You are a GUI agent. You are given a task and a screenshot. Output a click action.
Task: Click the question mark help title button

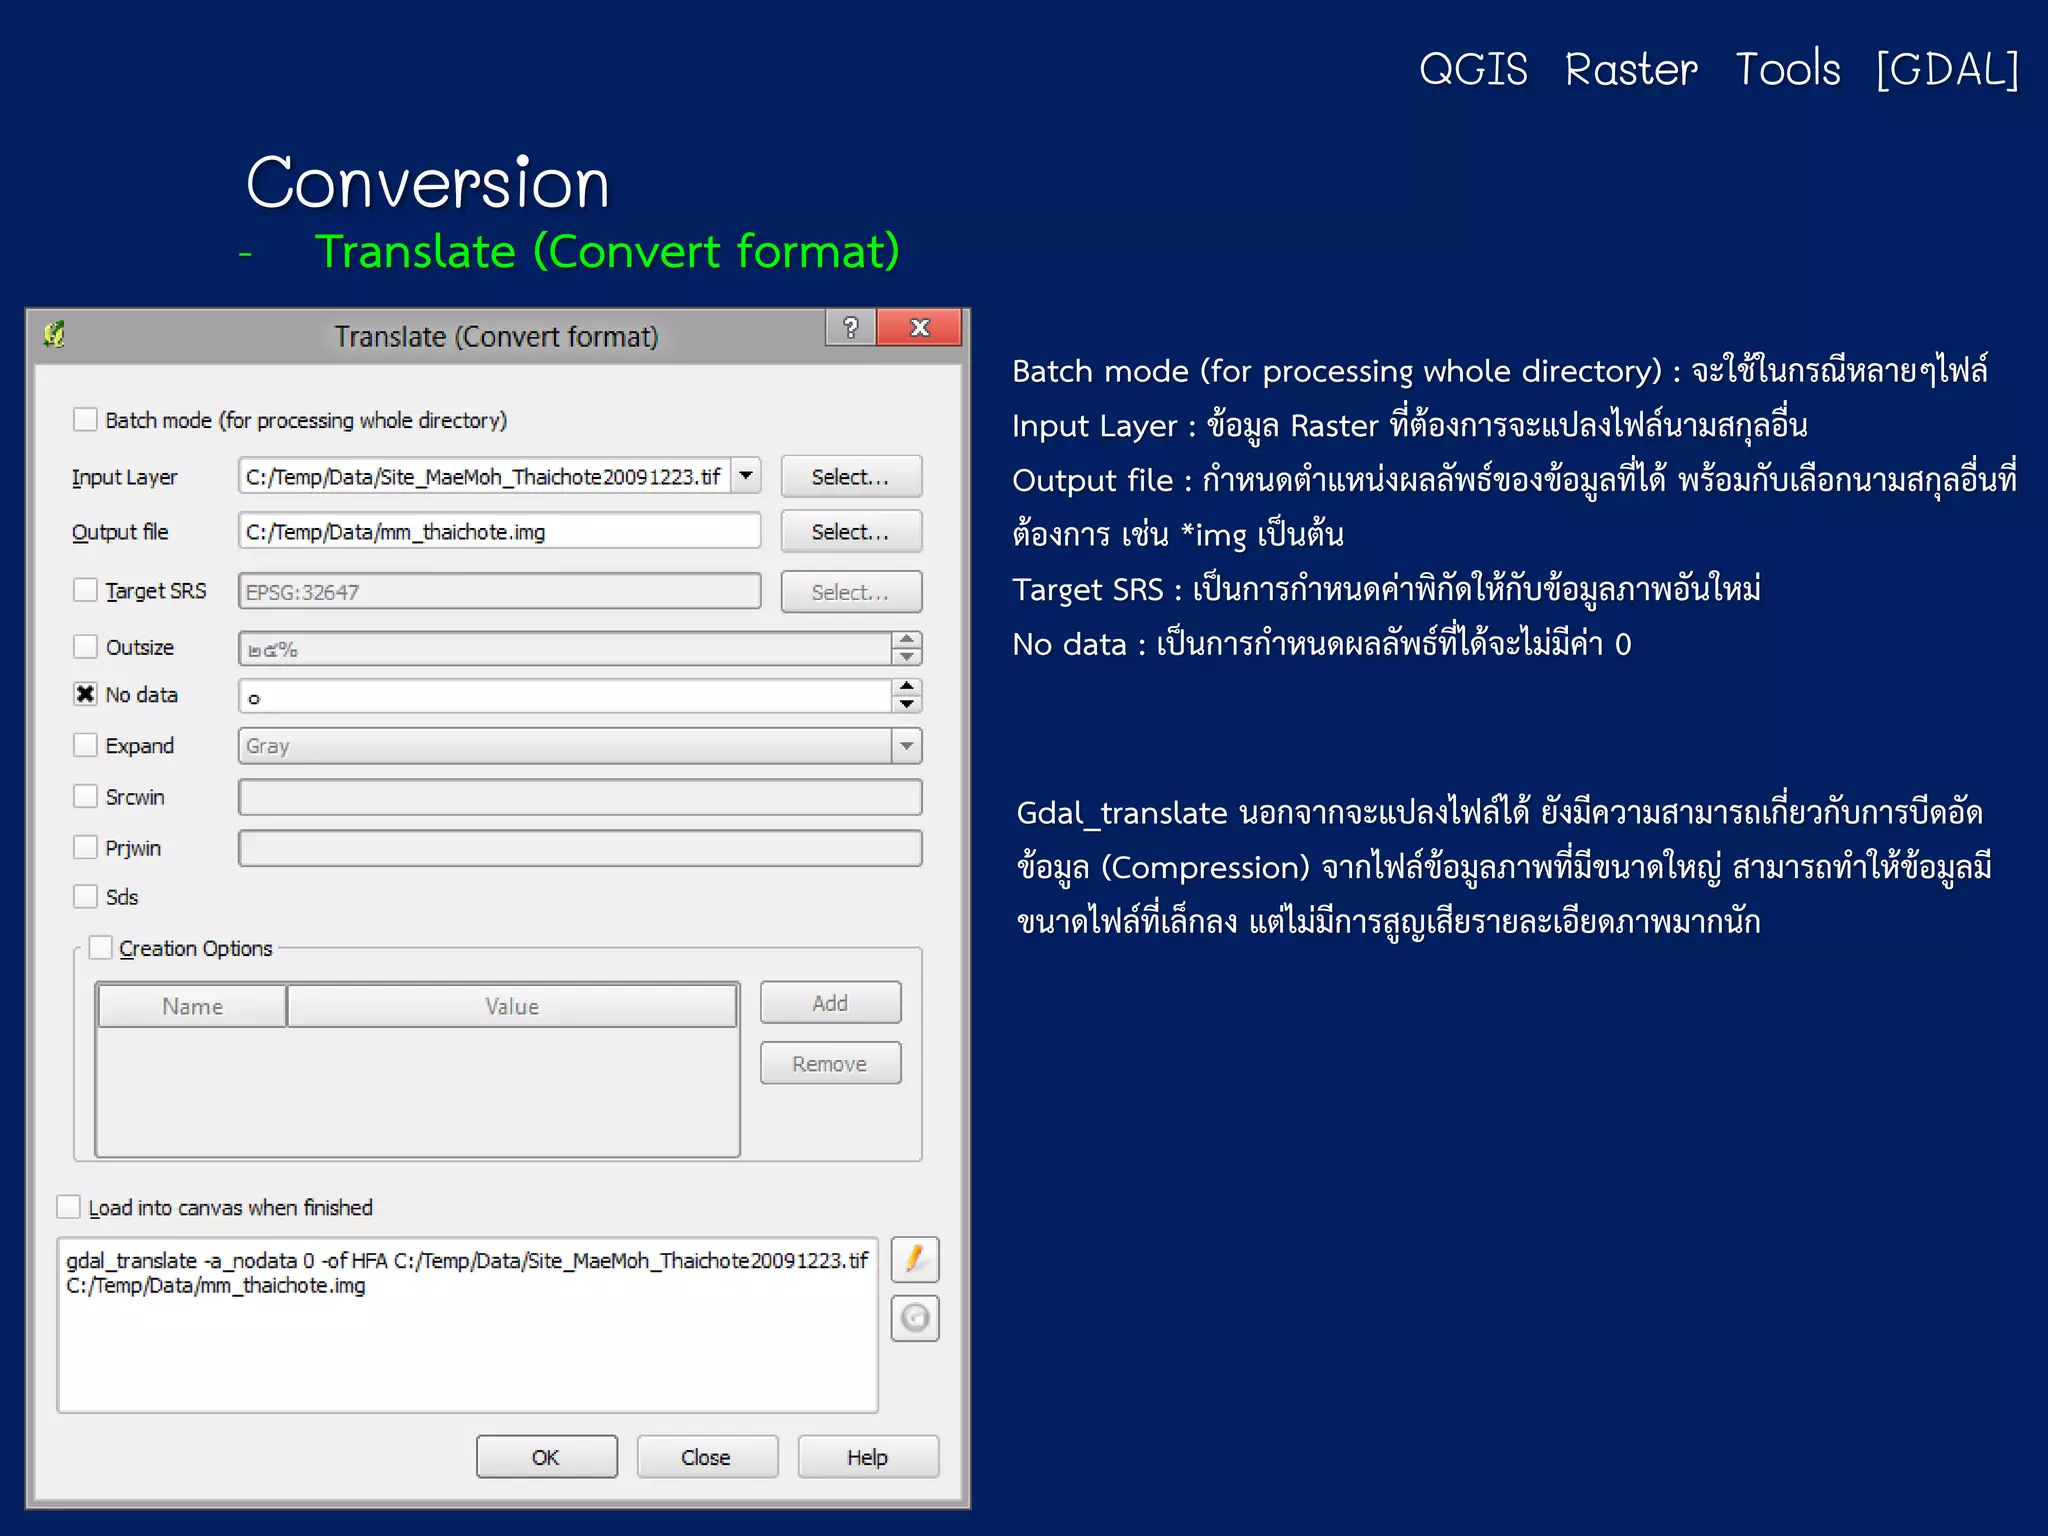tap(850, 328)
